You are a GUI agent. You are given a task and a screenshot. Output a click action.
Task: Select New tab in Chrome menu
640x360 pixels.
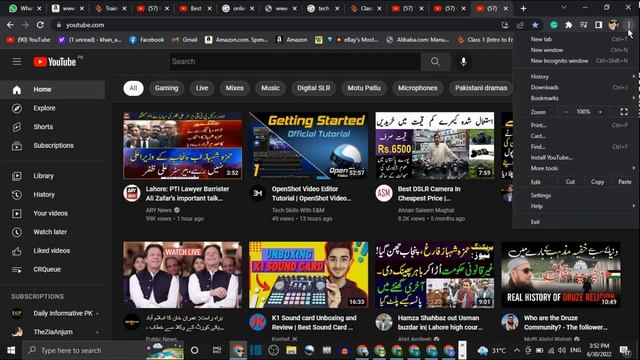pos(576,39)
